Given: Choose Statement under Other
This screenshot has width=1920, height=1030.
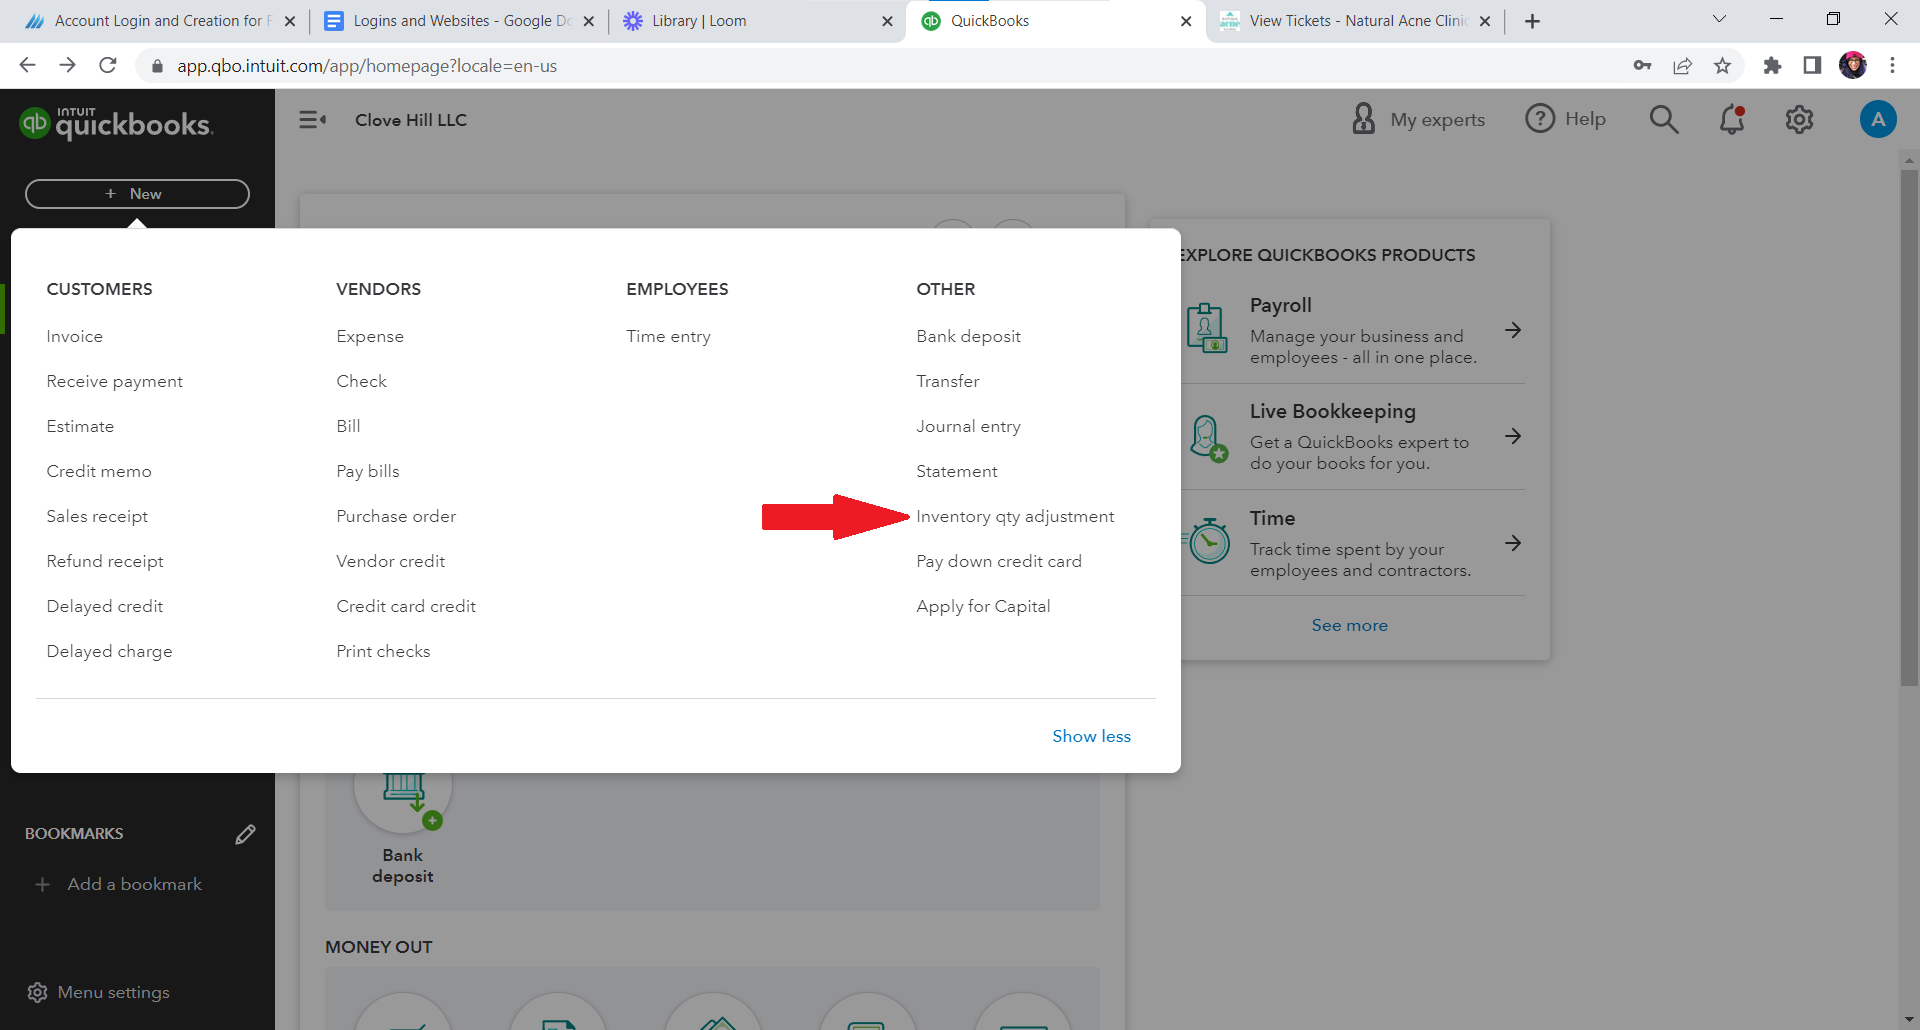Looking at the screenshot, I should [957, 471].
